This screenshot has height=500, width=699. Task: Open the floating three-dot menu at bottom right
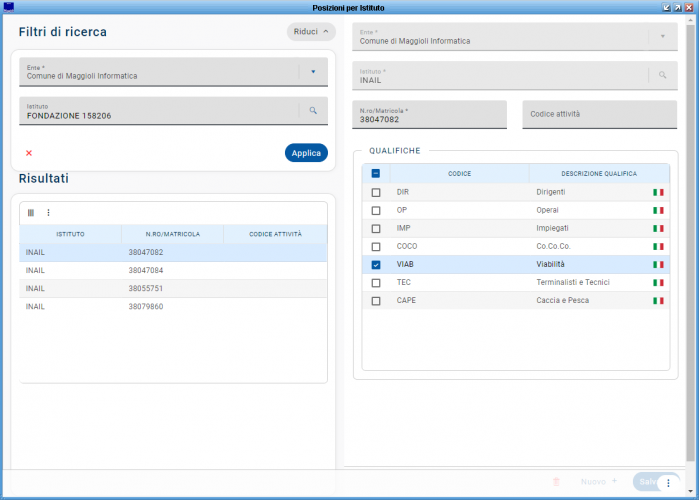point(668,482)
